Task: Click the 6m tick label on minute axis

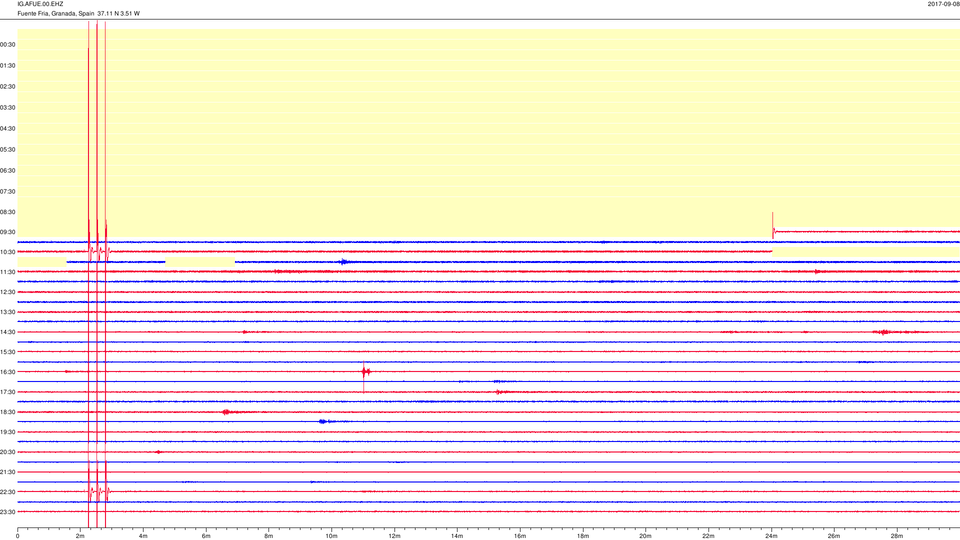Action: tap(206, 536)
